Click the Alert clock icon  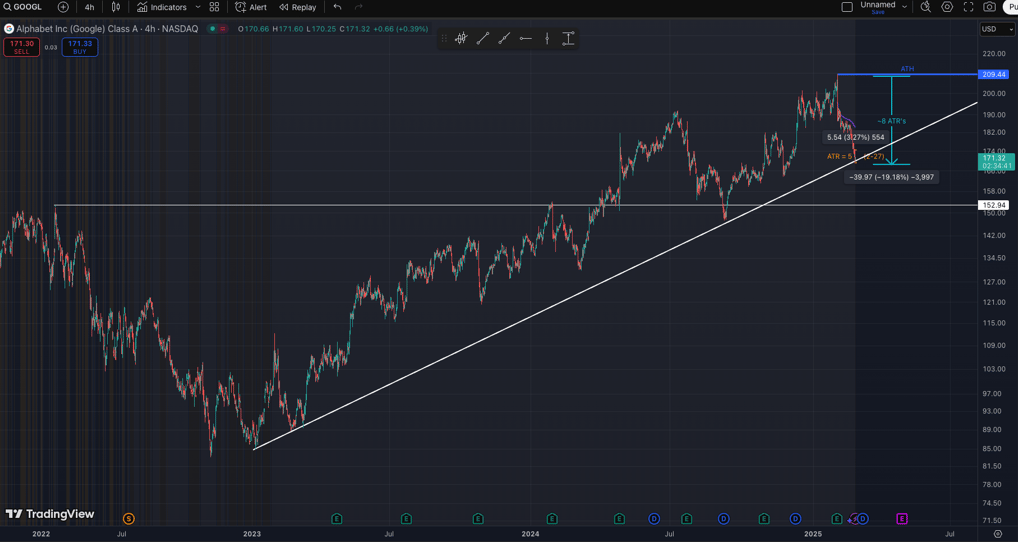[241, 7]
